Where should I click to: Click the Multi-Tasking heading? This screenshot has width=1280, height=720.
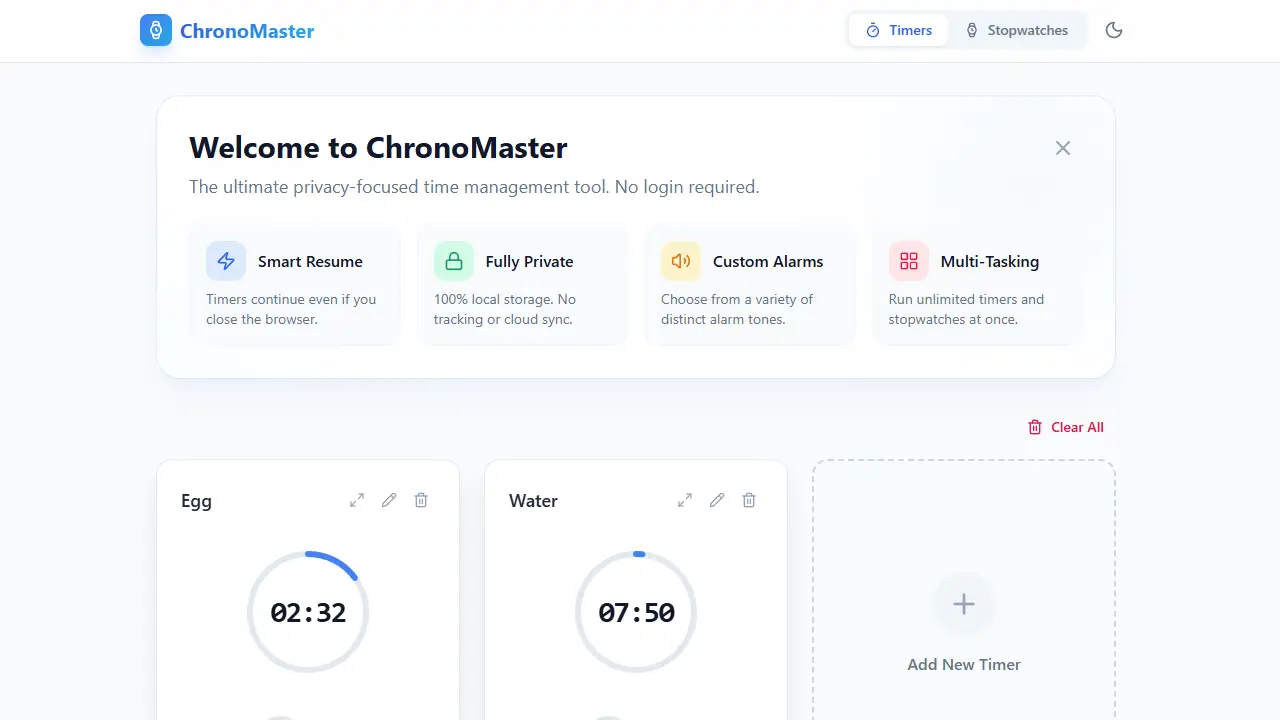click(x=990, y=262)
